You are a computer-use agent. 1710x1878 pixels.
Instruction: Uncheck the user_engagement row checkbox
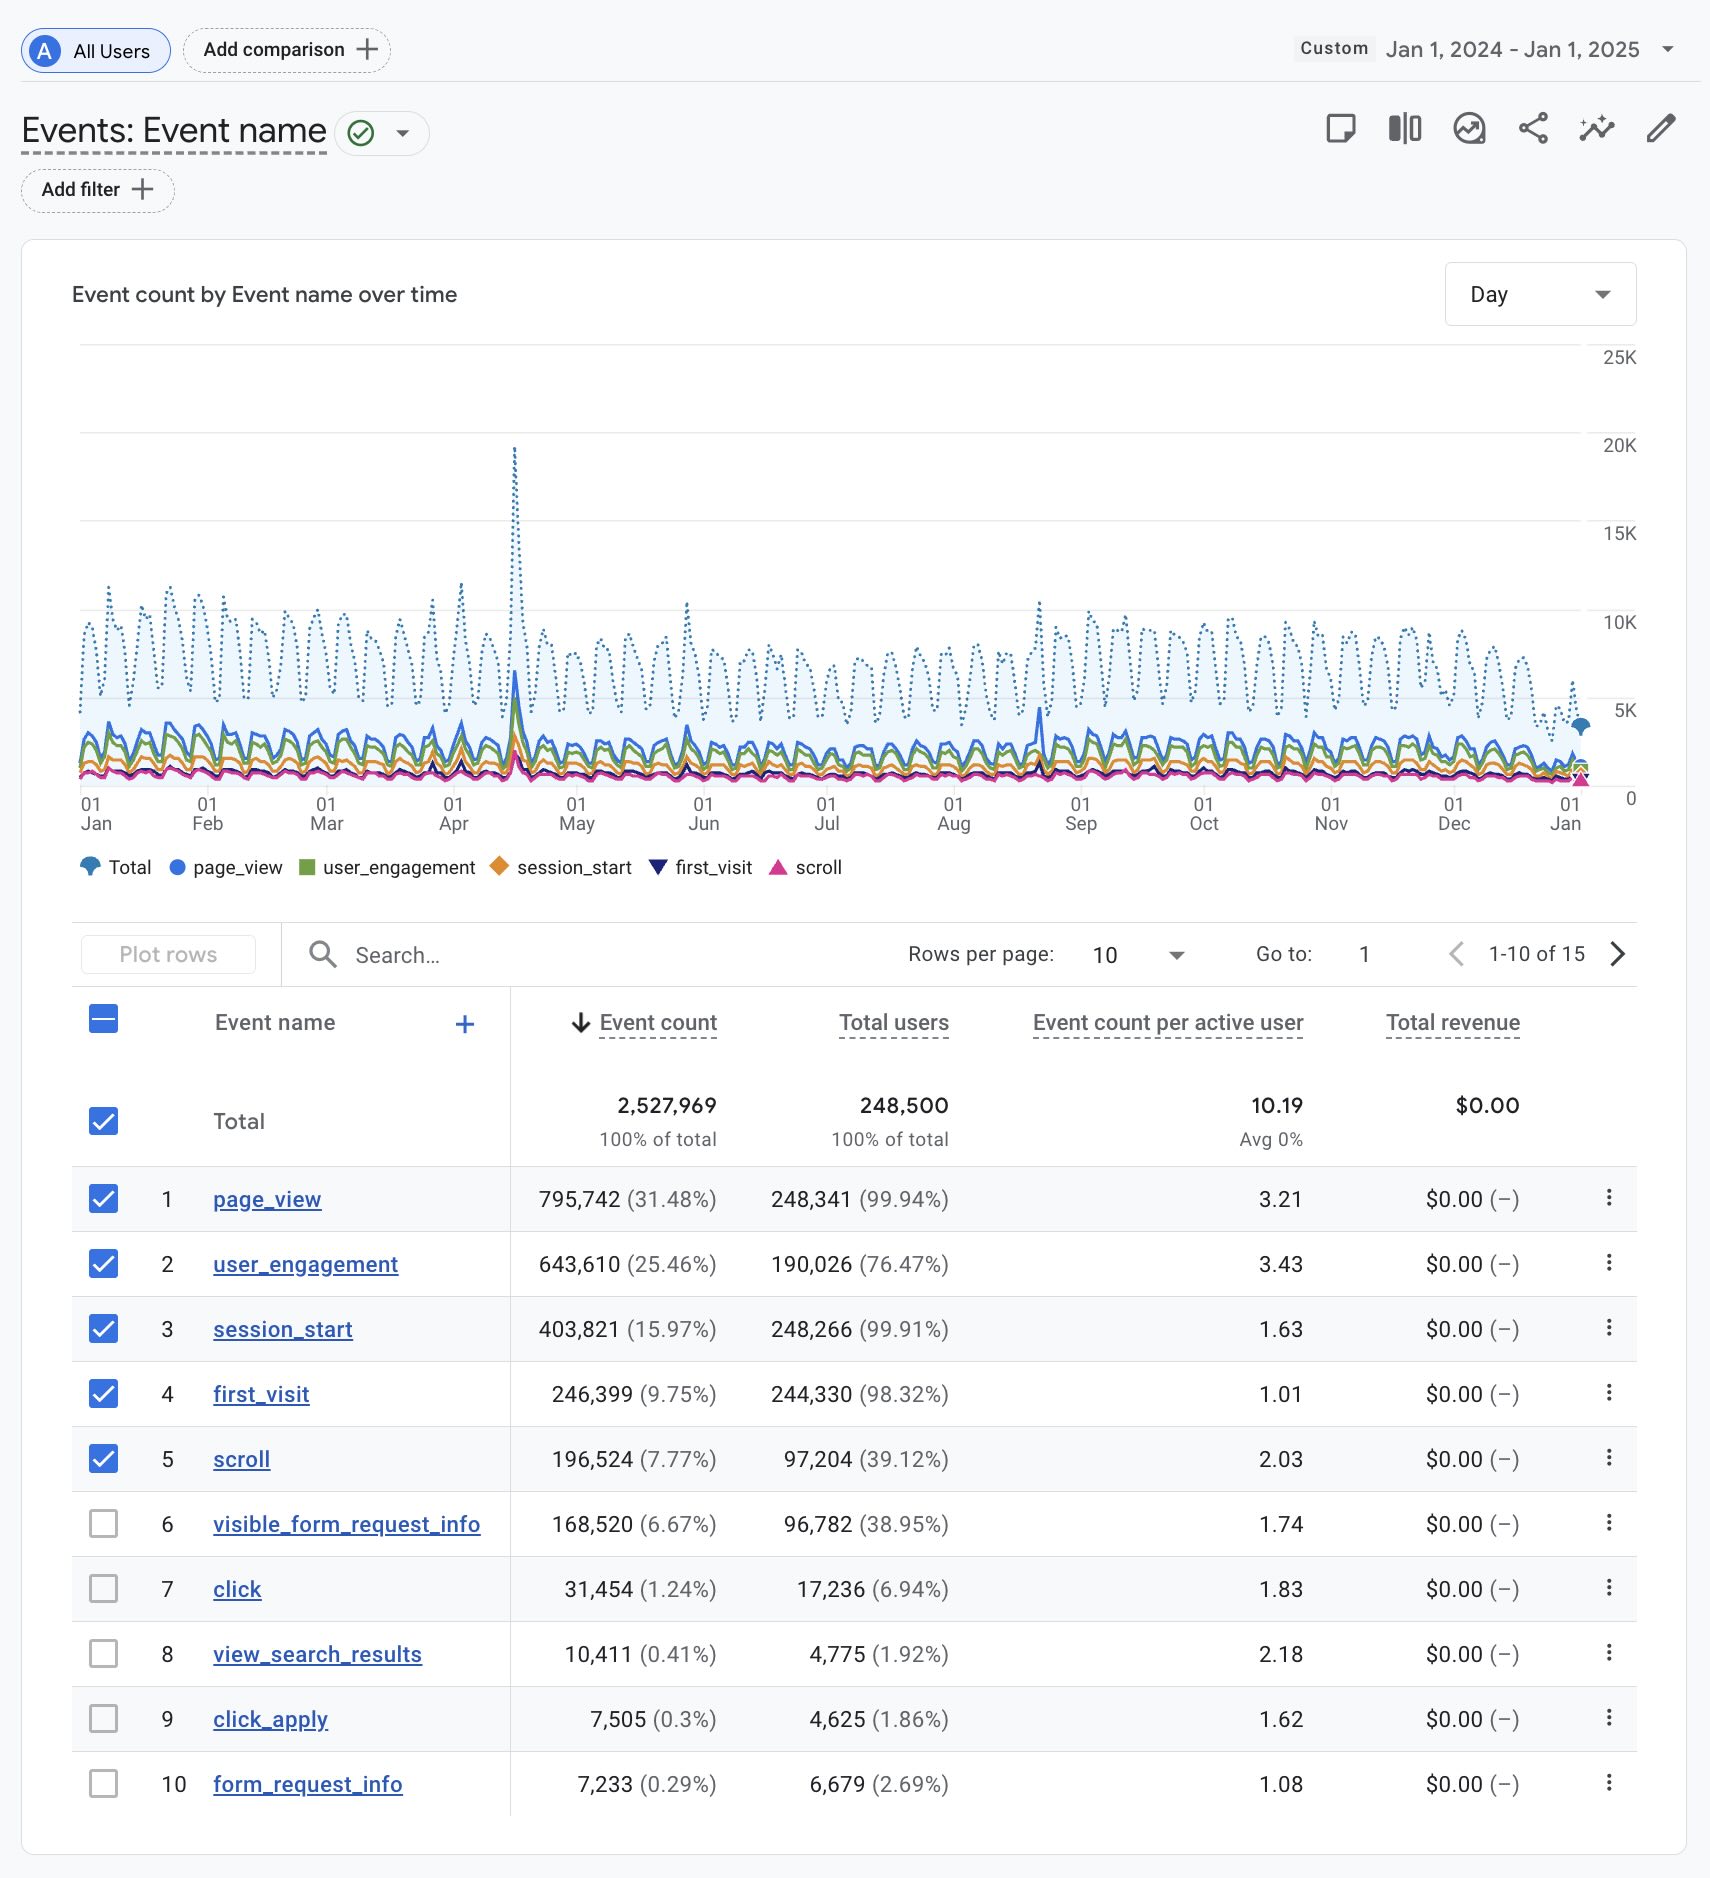(103, 1263)
